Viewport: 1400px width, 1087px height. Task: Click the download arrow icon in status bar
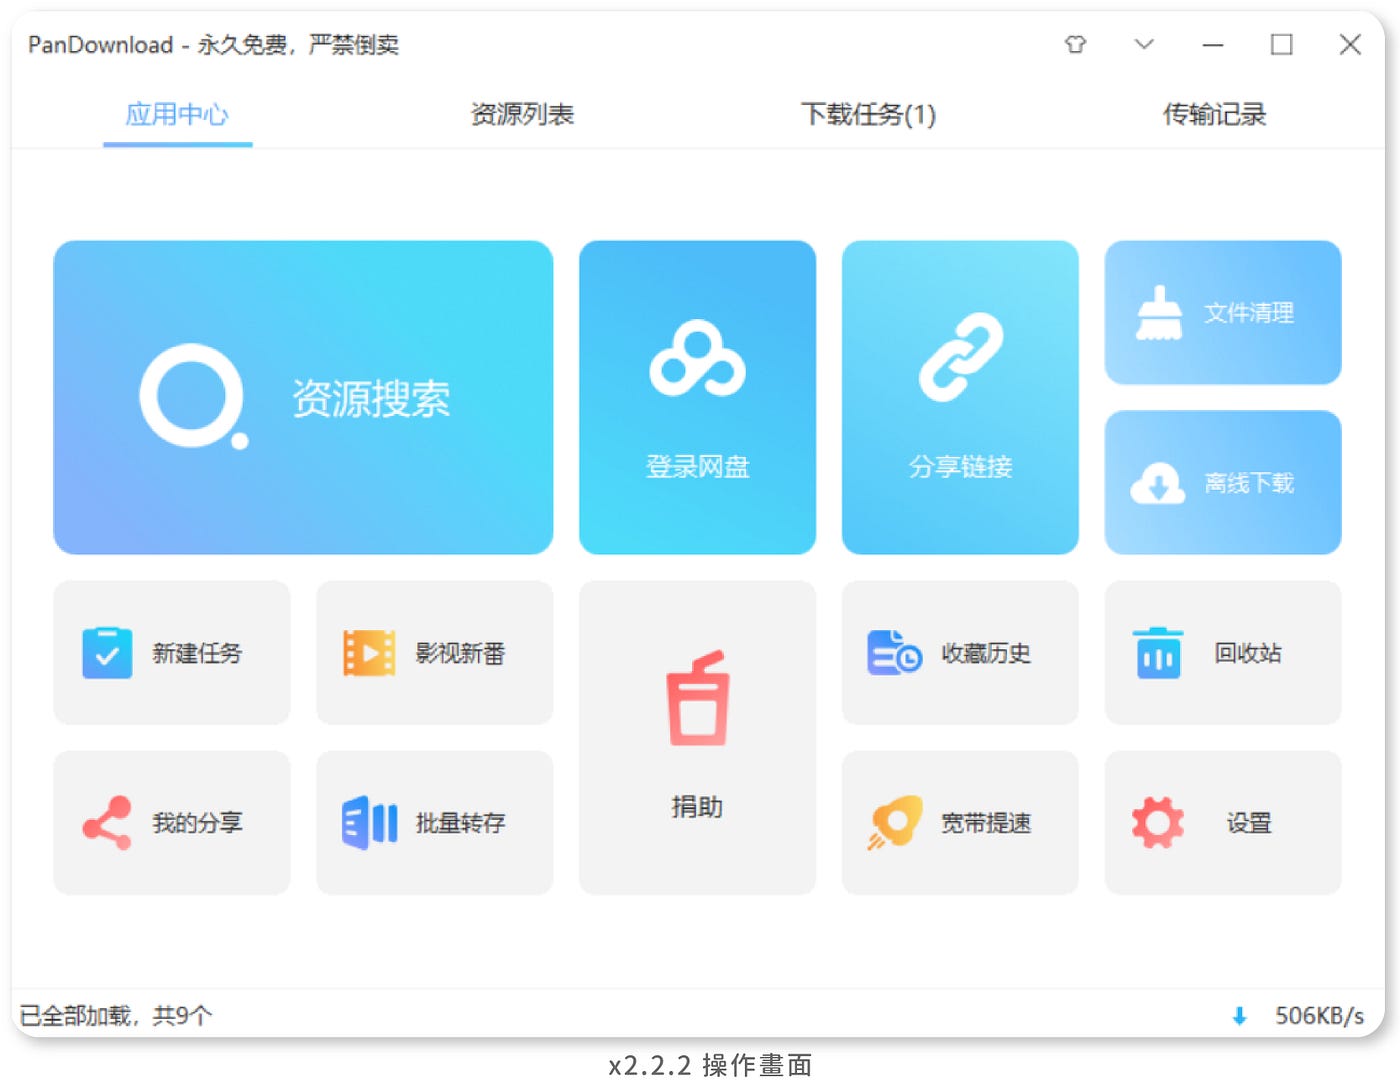pyautogui.click(x=1239, y=1016)
